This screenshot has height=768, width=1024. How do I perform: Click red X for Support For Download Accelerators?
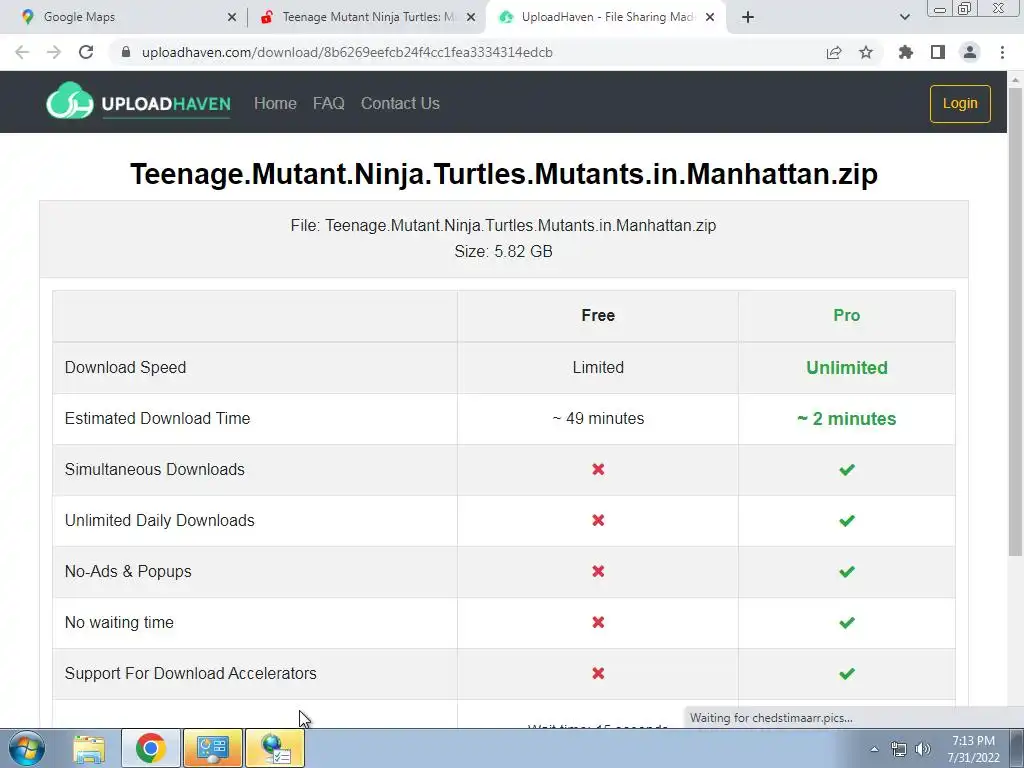click(x=598, y=673)
